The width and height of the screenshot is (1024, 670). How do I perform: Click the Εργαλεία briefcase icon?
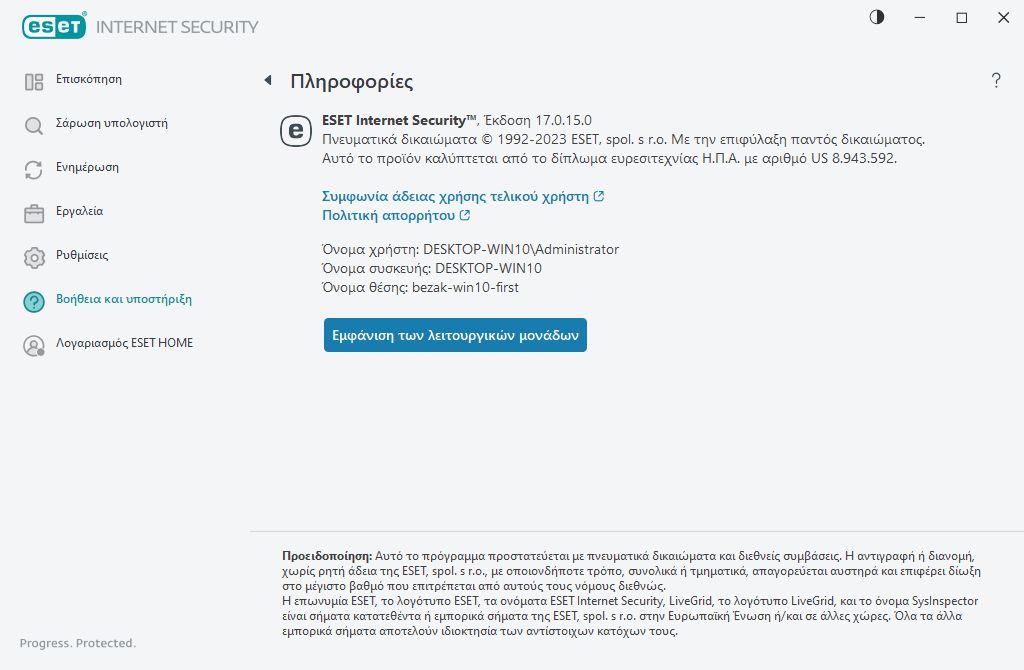[34, 214]
